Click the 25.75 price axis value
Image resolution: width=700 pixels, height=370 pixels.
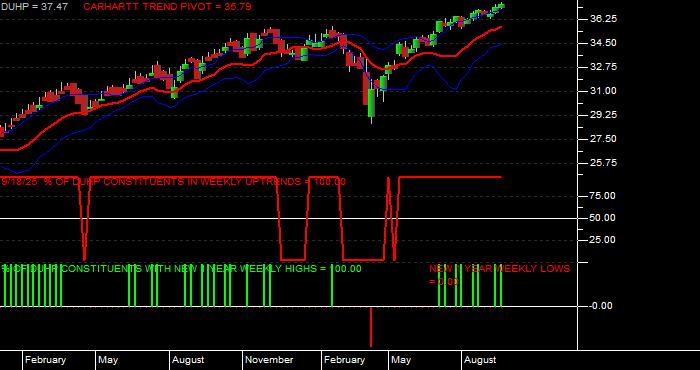coord(603,162)
